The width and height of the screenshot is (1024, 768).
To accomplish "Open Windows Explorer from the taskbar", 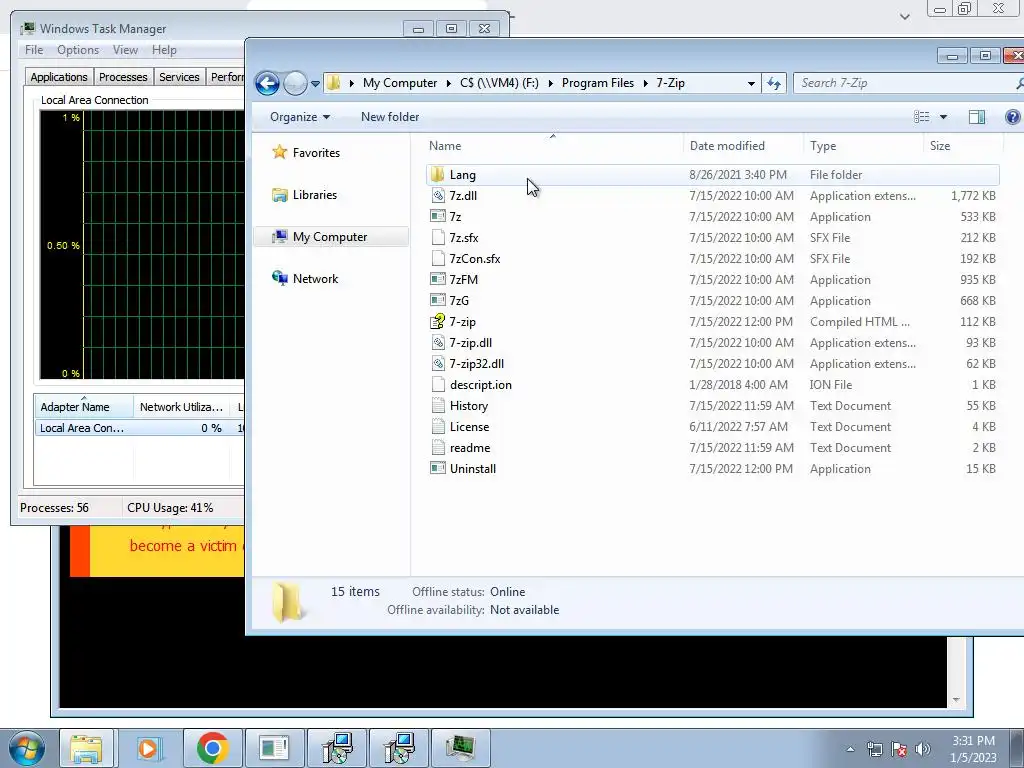I will point(86,748).
